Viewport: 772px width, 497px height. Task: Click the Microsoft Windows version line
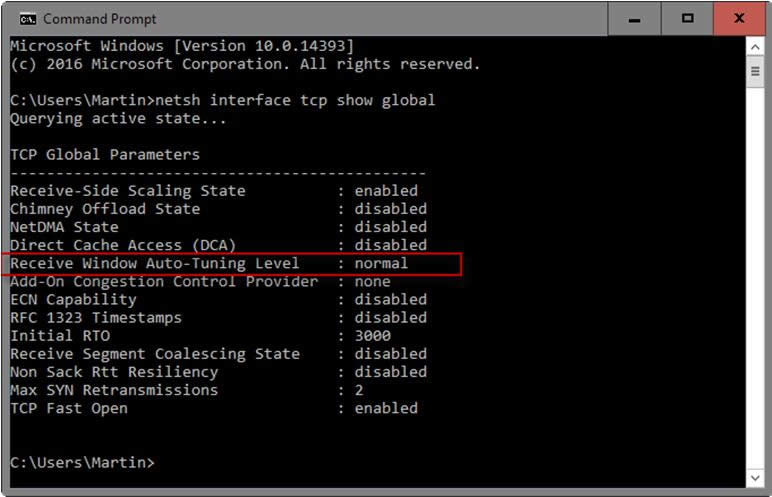pyautogui.click(x=181, y=46)
